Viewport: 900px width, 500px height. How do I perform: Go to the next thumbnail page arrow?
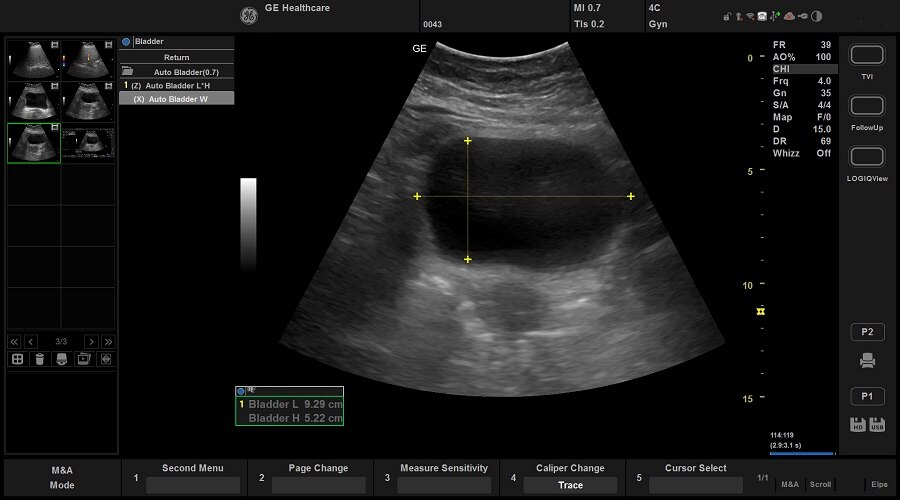coord(91,341)
